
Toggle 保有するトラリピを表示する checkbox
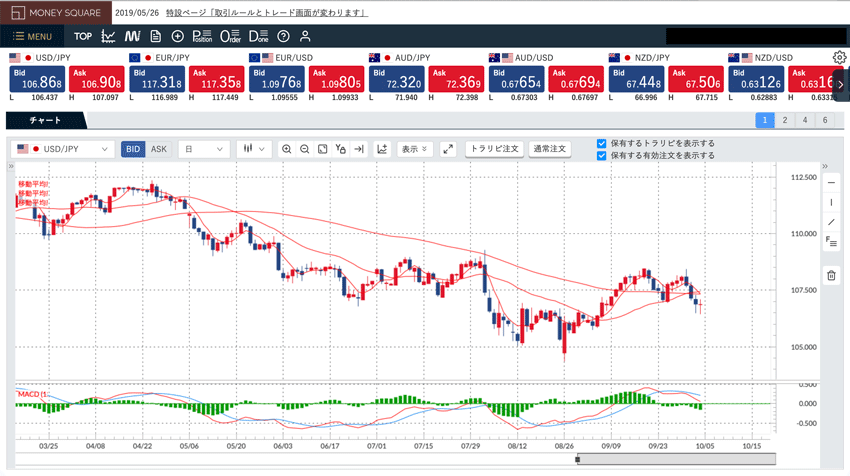601,143
